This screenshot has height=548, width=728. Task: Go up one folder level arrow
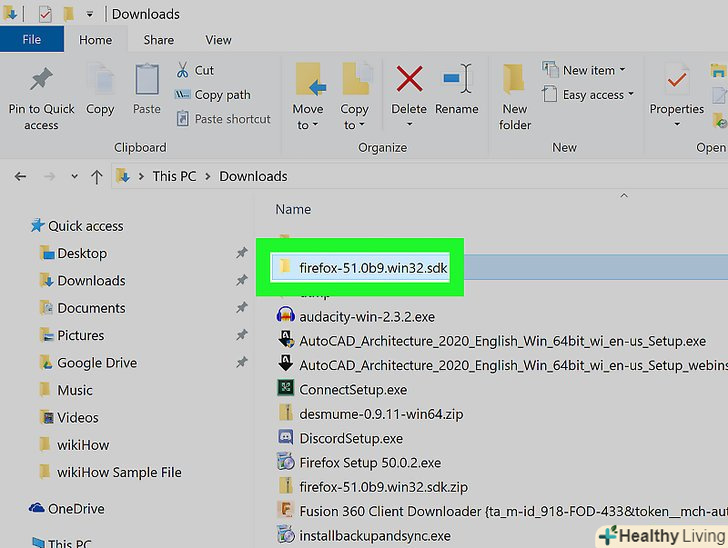97,176
